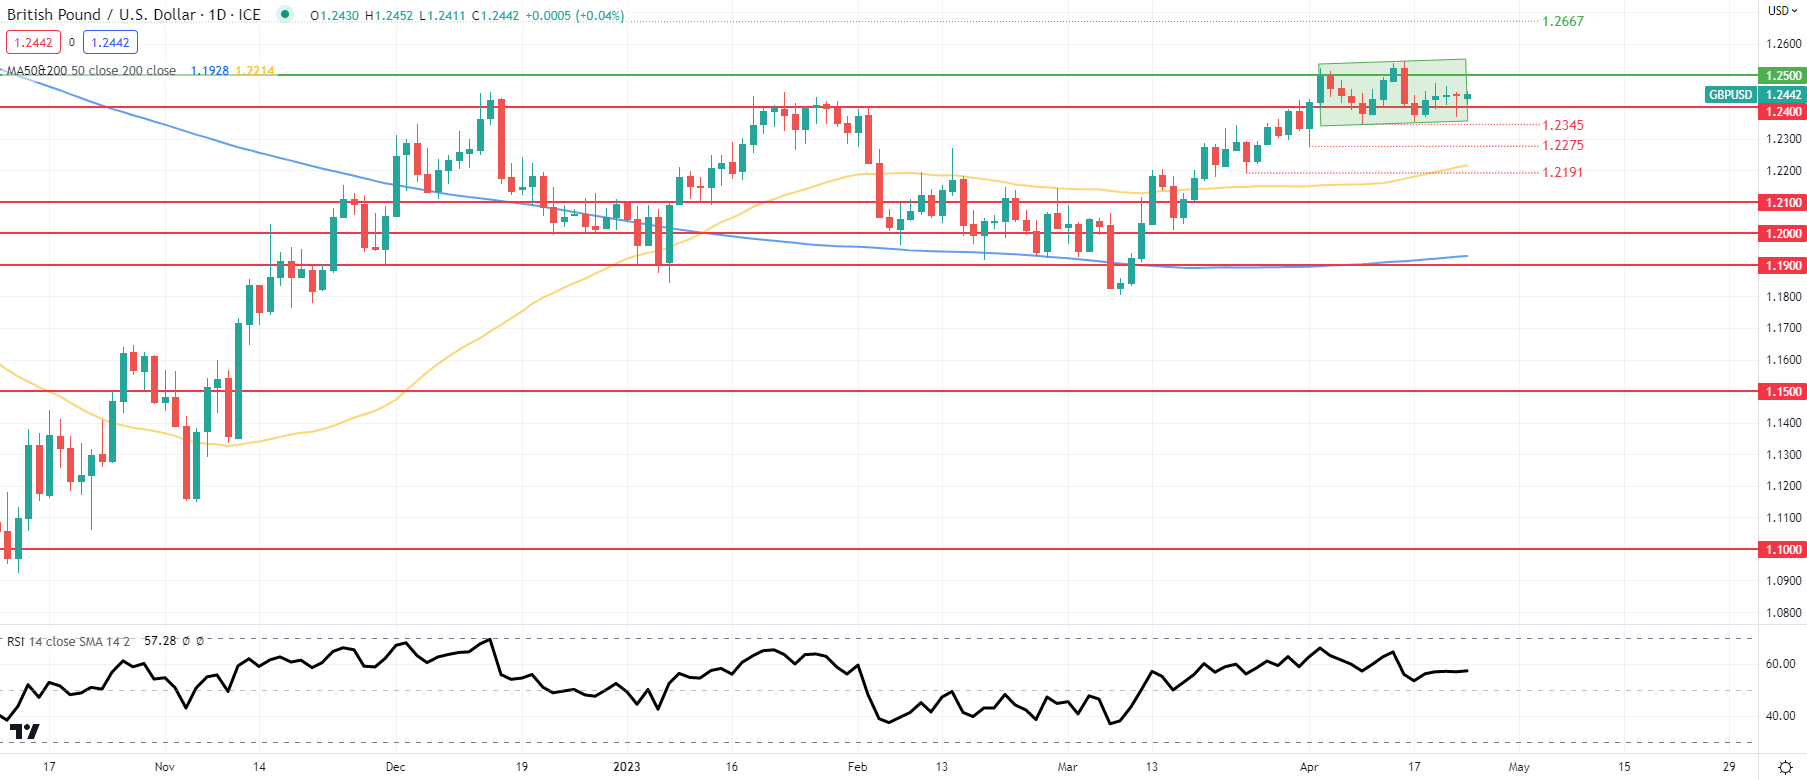
Task: Click the RSI 60.00 scale label
Action: [1780, 664]
